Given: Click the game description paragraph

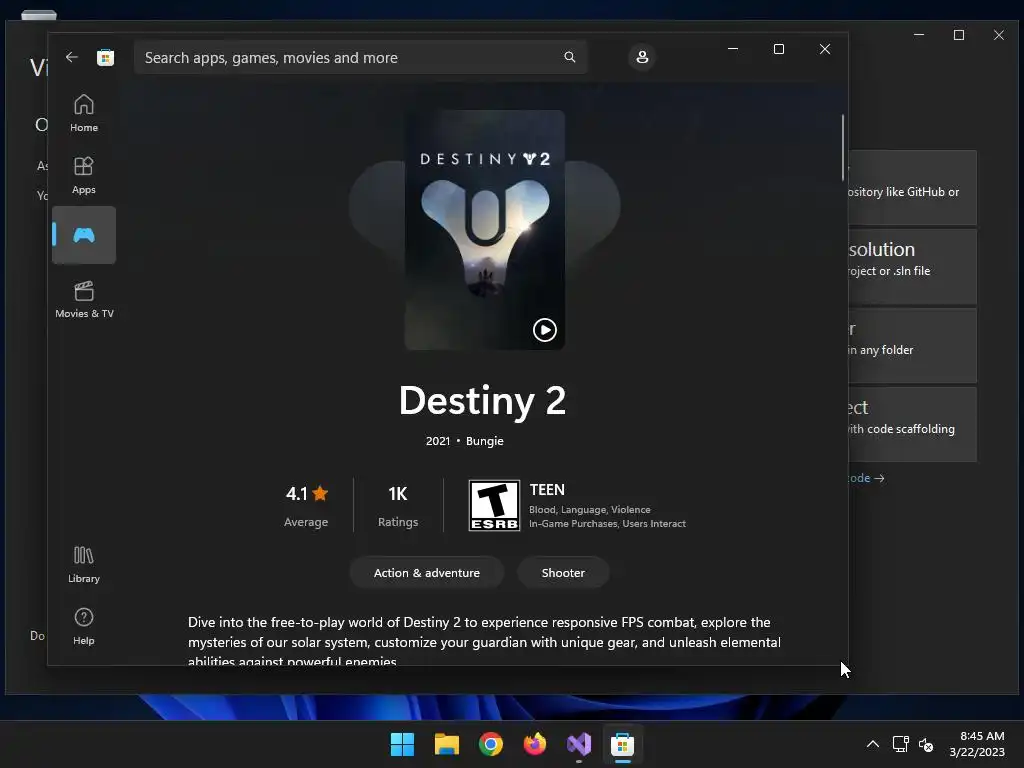Looking at the screenshot, I should pyautogui.click(x=485, y=642).
